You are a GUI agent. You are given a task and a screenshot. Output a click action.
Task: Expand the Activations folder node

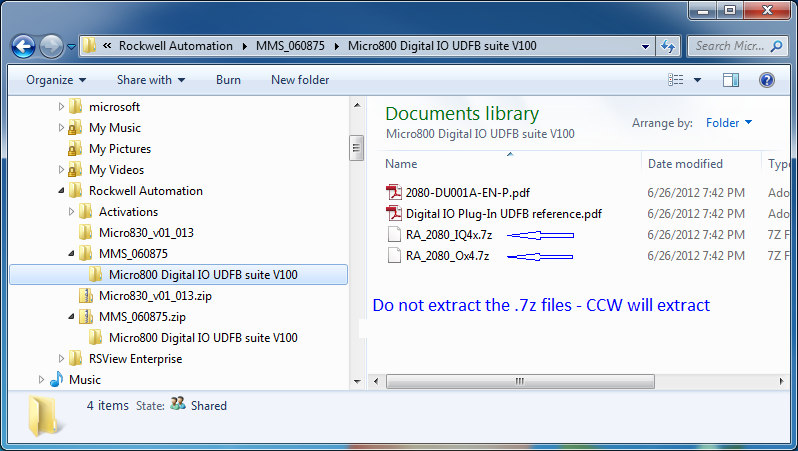pyautogui.click(x=72, y=212)
